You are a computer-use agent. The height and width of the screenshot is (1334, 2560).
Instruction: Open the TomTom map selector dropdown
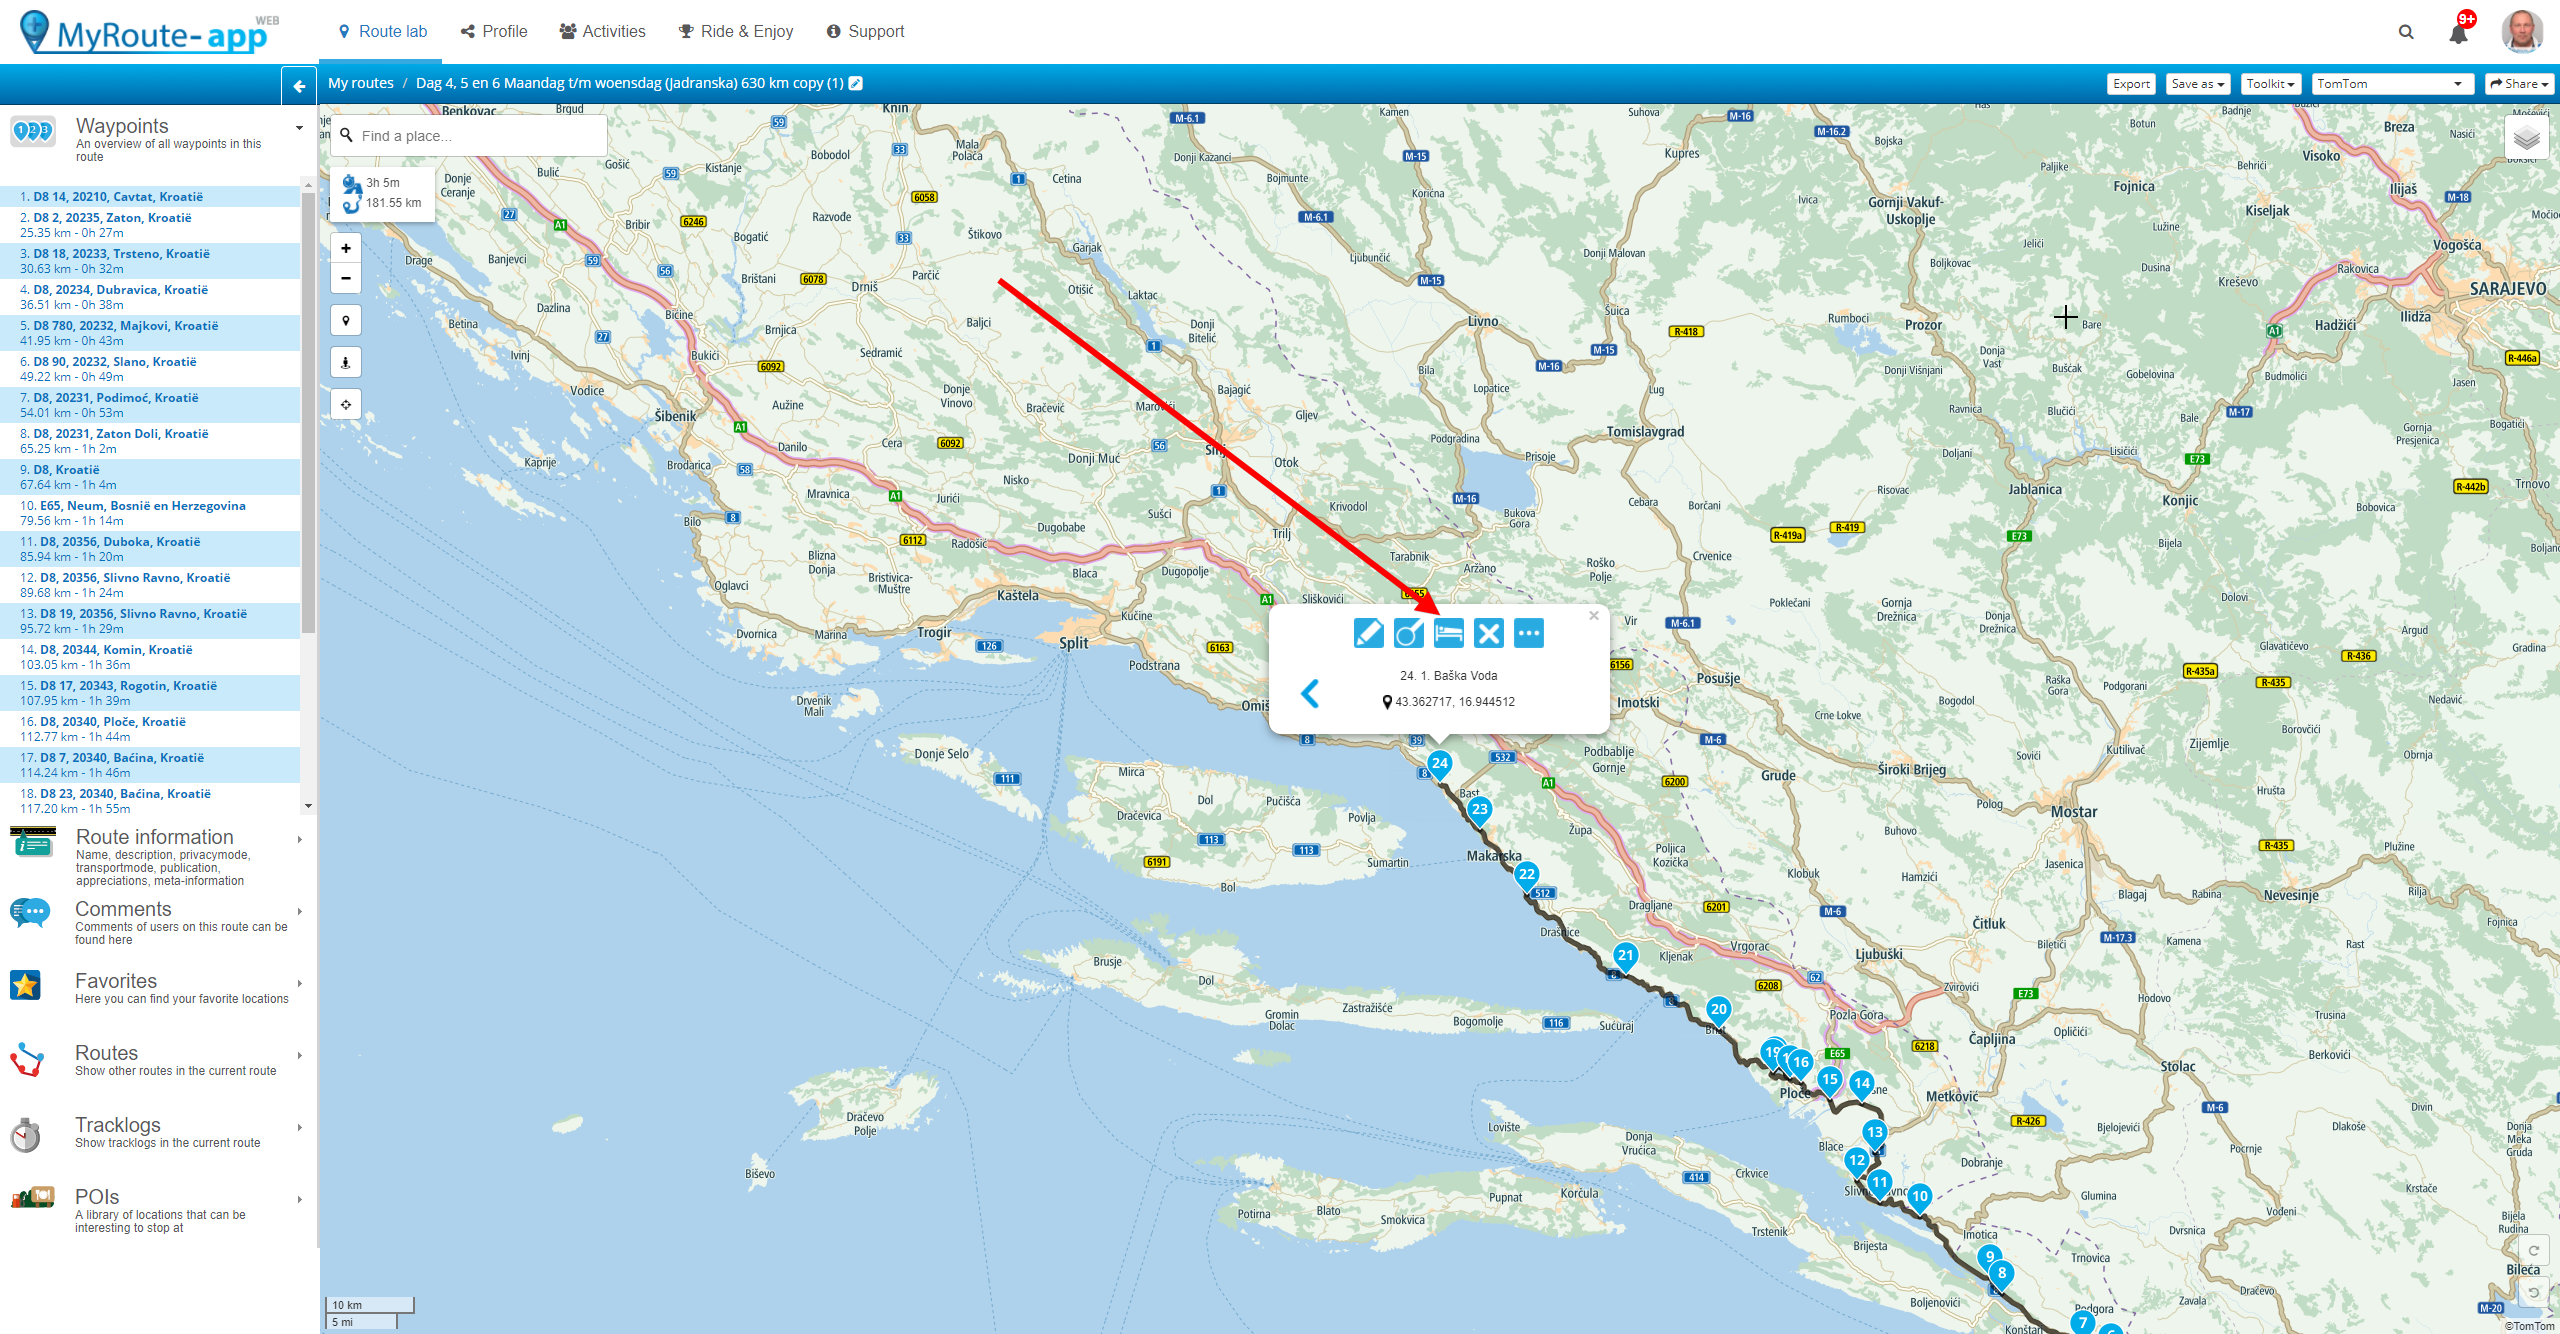pyautogui.click(x=2391, y=84)
